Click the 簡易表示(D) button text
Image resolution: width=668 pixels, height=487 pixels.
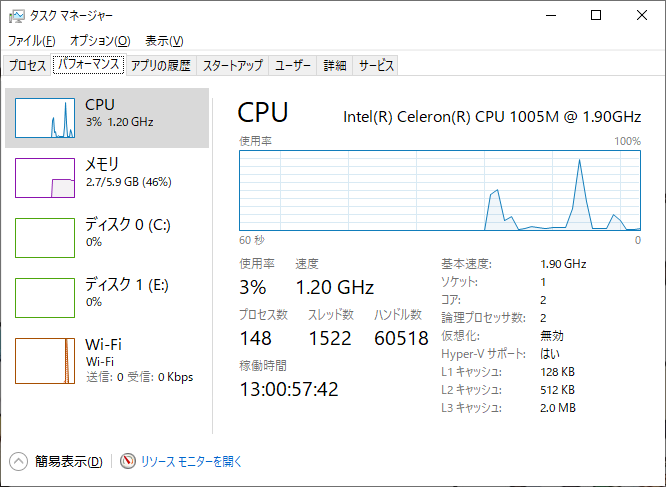[68, 461]
